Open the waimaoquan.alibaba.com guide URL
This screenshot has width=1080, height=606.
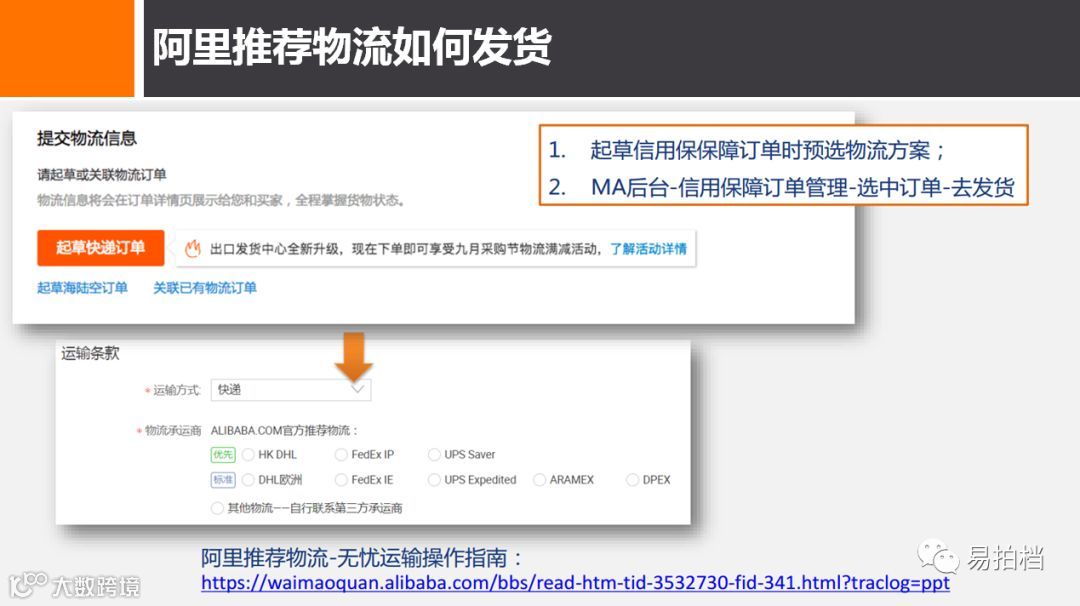[575, 583]
